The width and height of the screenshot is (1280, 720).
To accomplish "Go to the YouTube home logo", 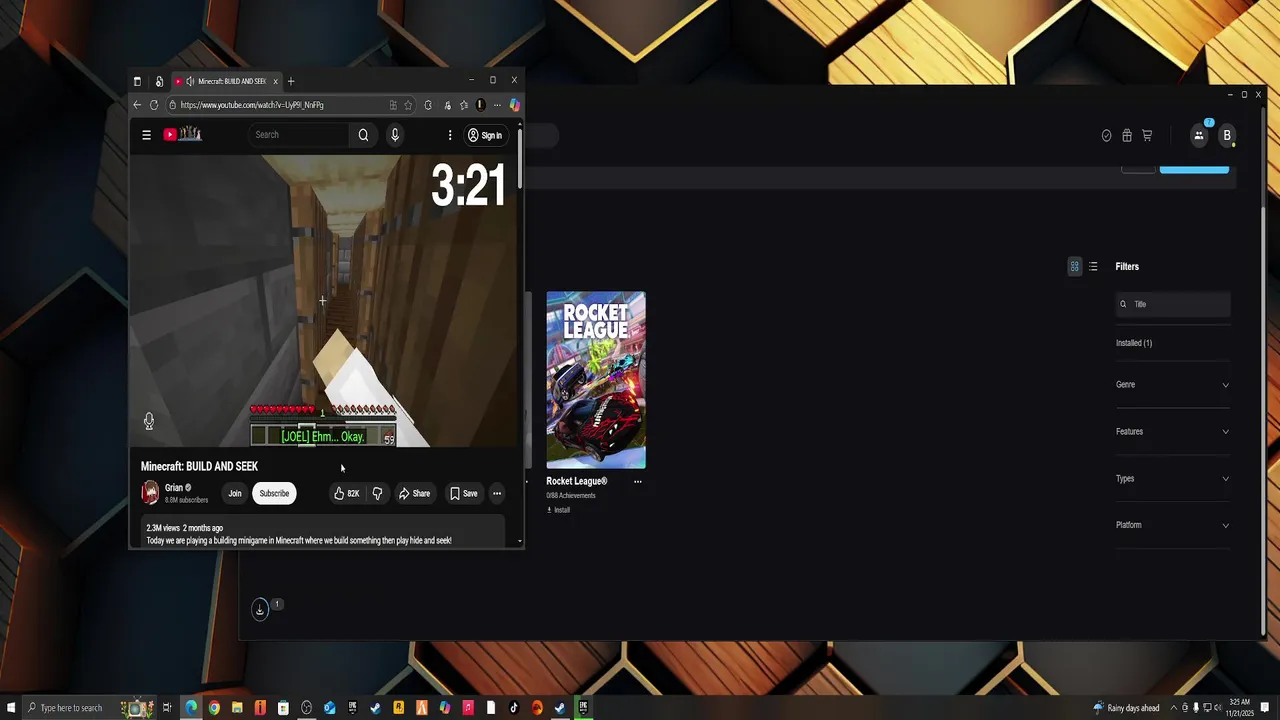I will [x=183, y=134].
